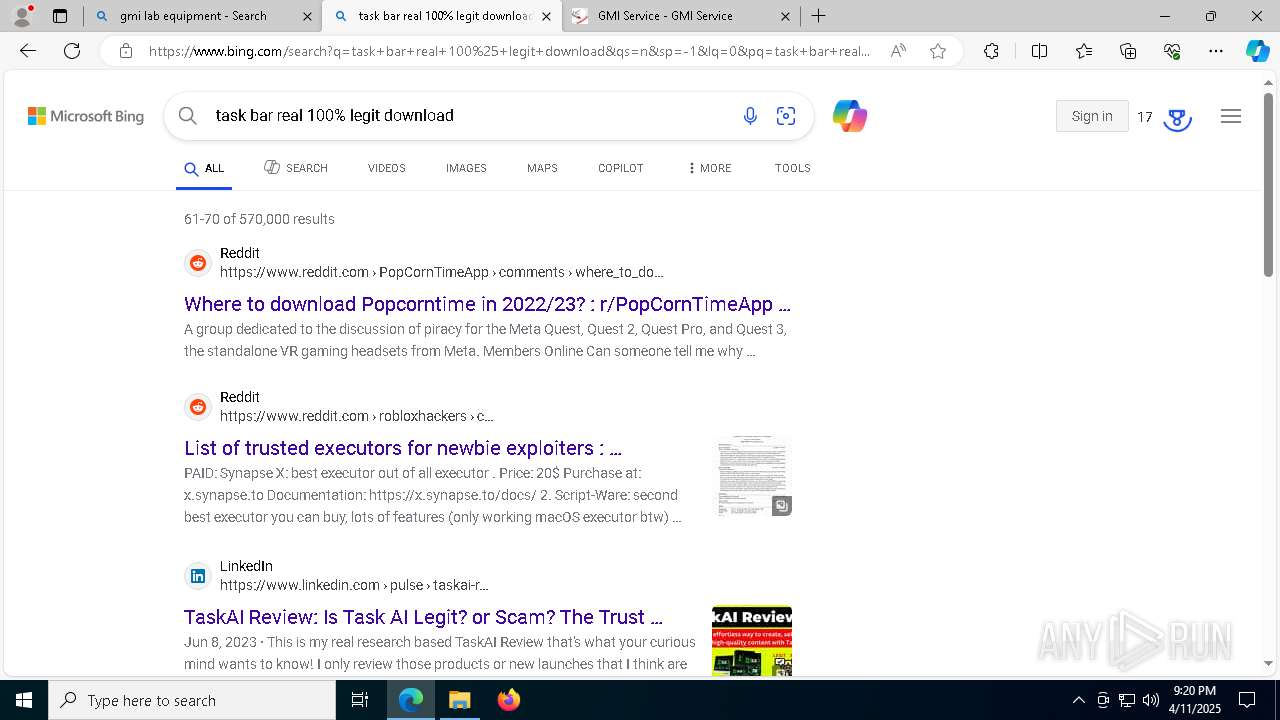Click the Windows taskbar search box
Viewport: 1280px width, 720px height.
192,700
